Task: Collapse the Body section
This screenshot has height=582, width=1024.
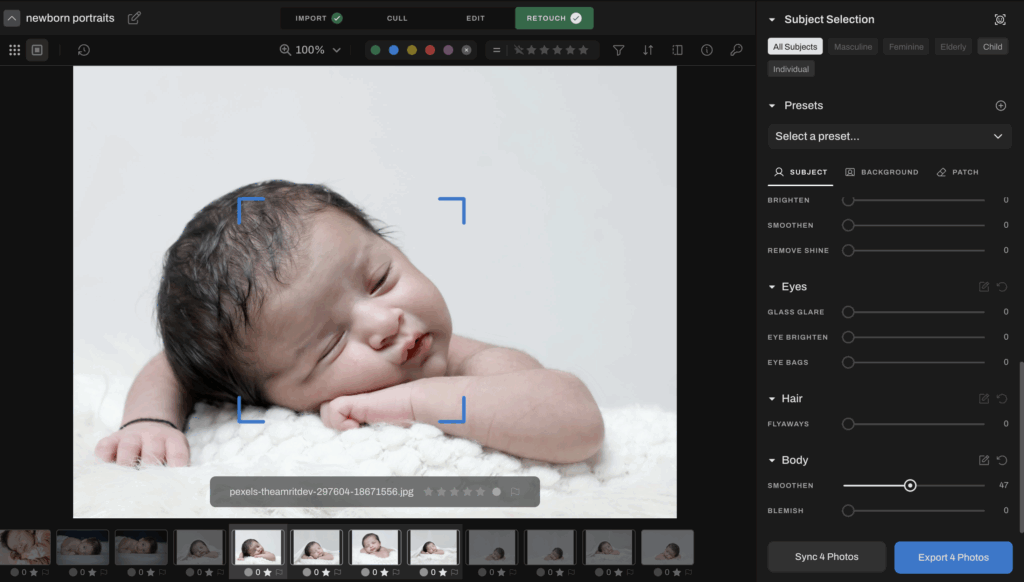Action: click(771, 460)
